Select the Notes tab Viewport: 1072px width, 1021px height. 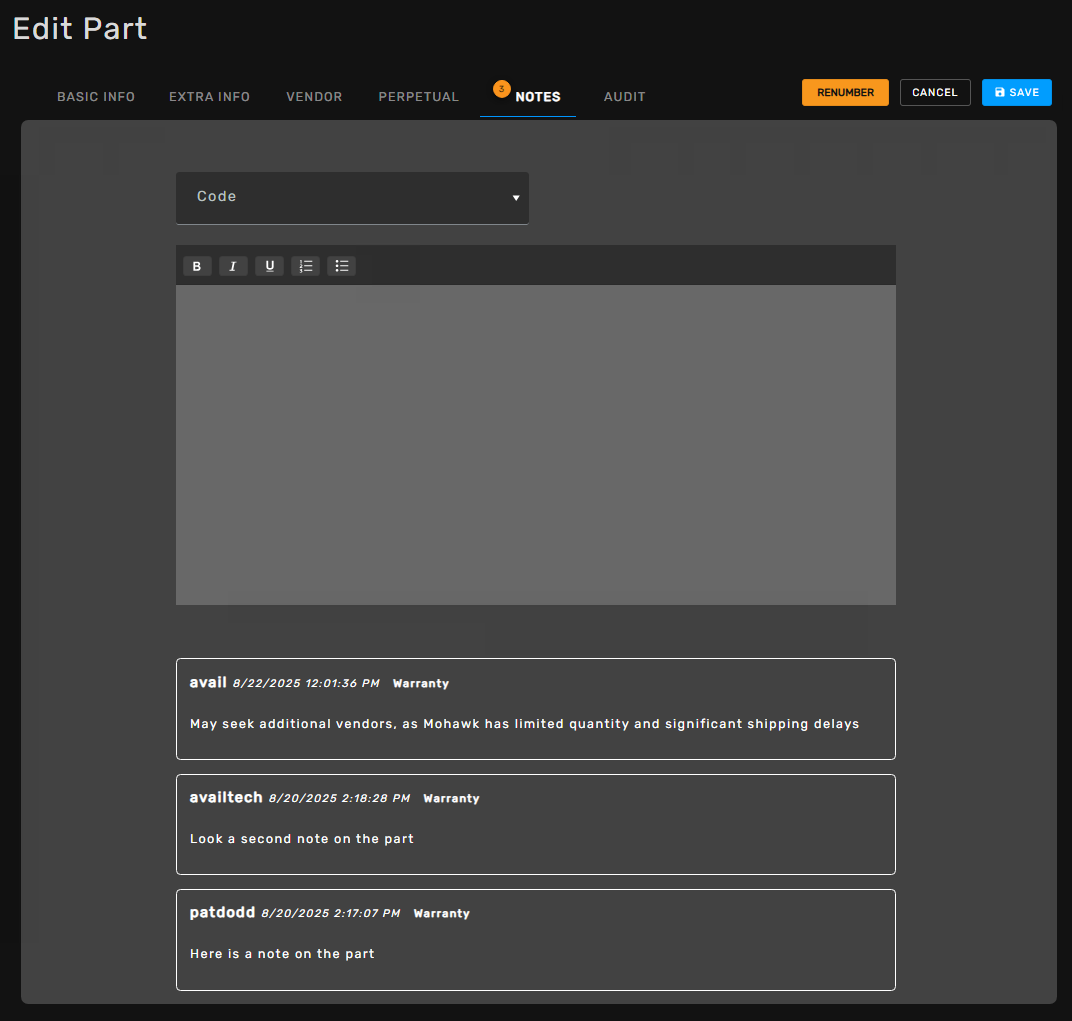pyautogui.click(x=537, y=97)
